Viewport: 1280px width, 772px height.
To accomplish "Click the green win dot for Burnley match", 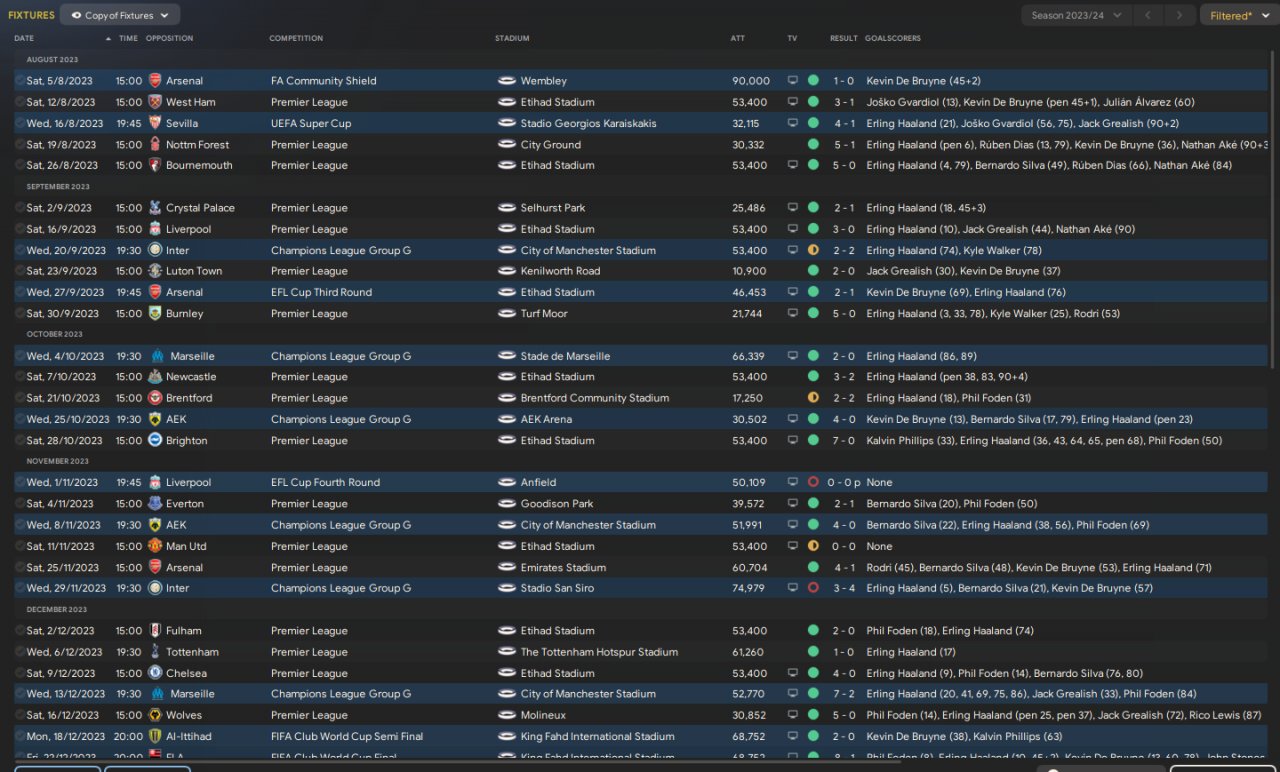I will [x=813, y=313].
